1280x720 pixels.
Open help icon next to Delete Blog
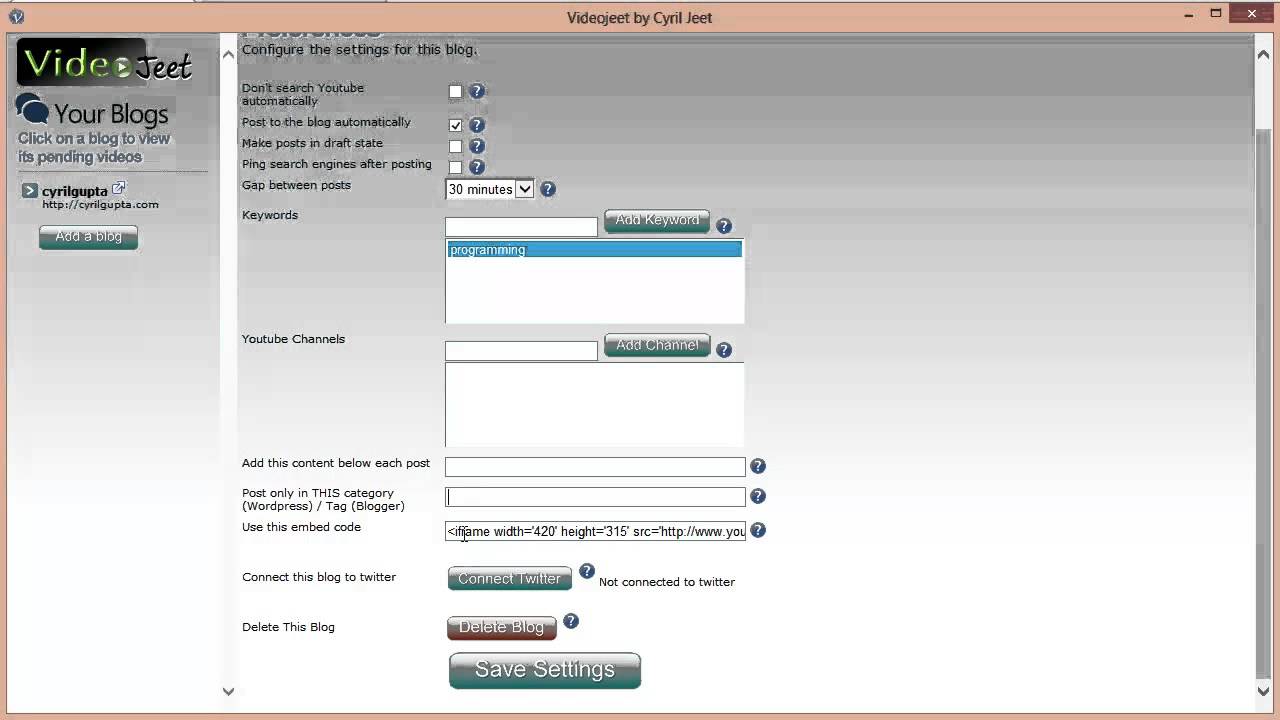click(x=571, y=621)
